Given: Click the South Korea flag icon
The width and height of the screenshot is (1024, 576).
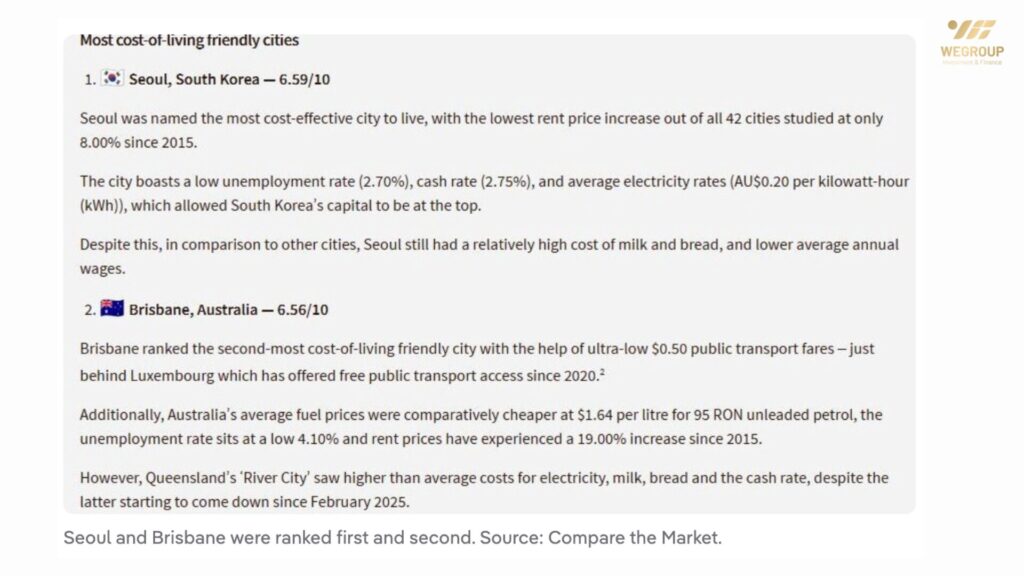Looking at the screenshot, I should point(112,79).
